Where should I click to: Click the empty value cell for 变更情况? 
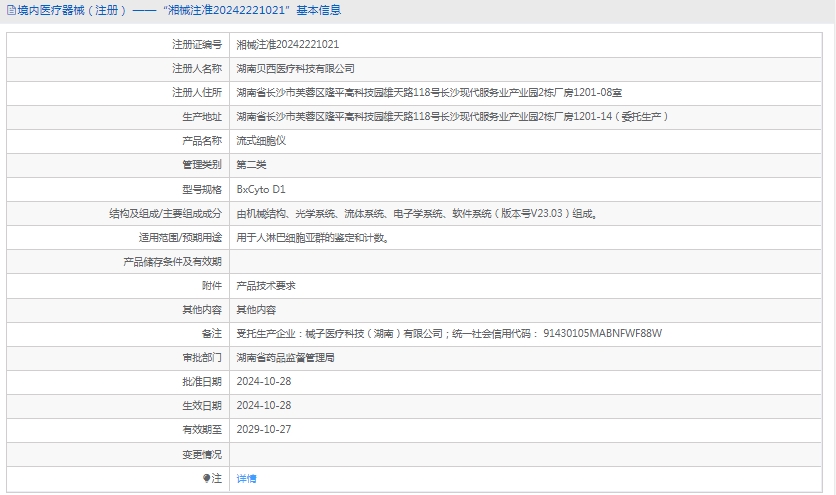point(530,454)
